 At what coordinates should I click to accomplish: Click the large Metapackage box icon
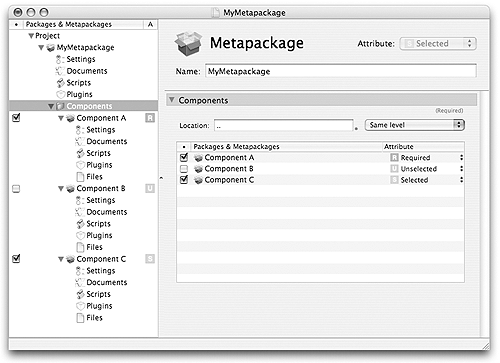coord(188,43)
